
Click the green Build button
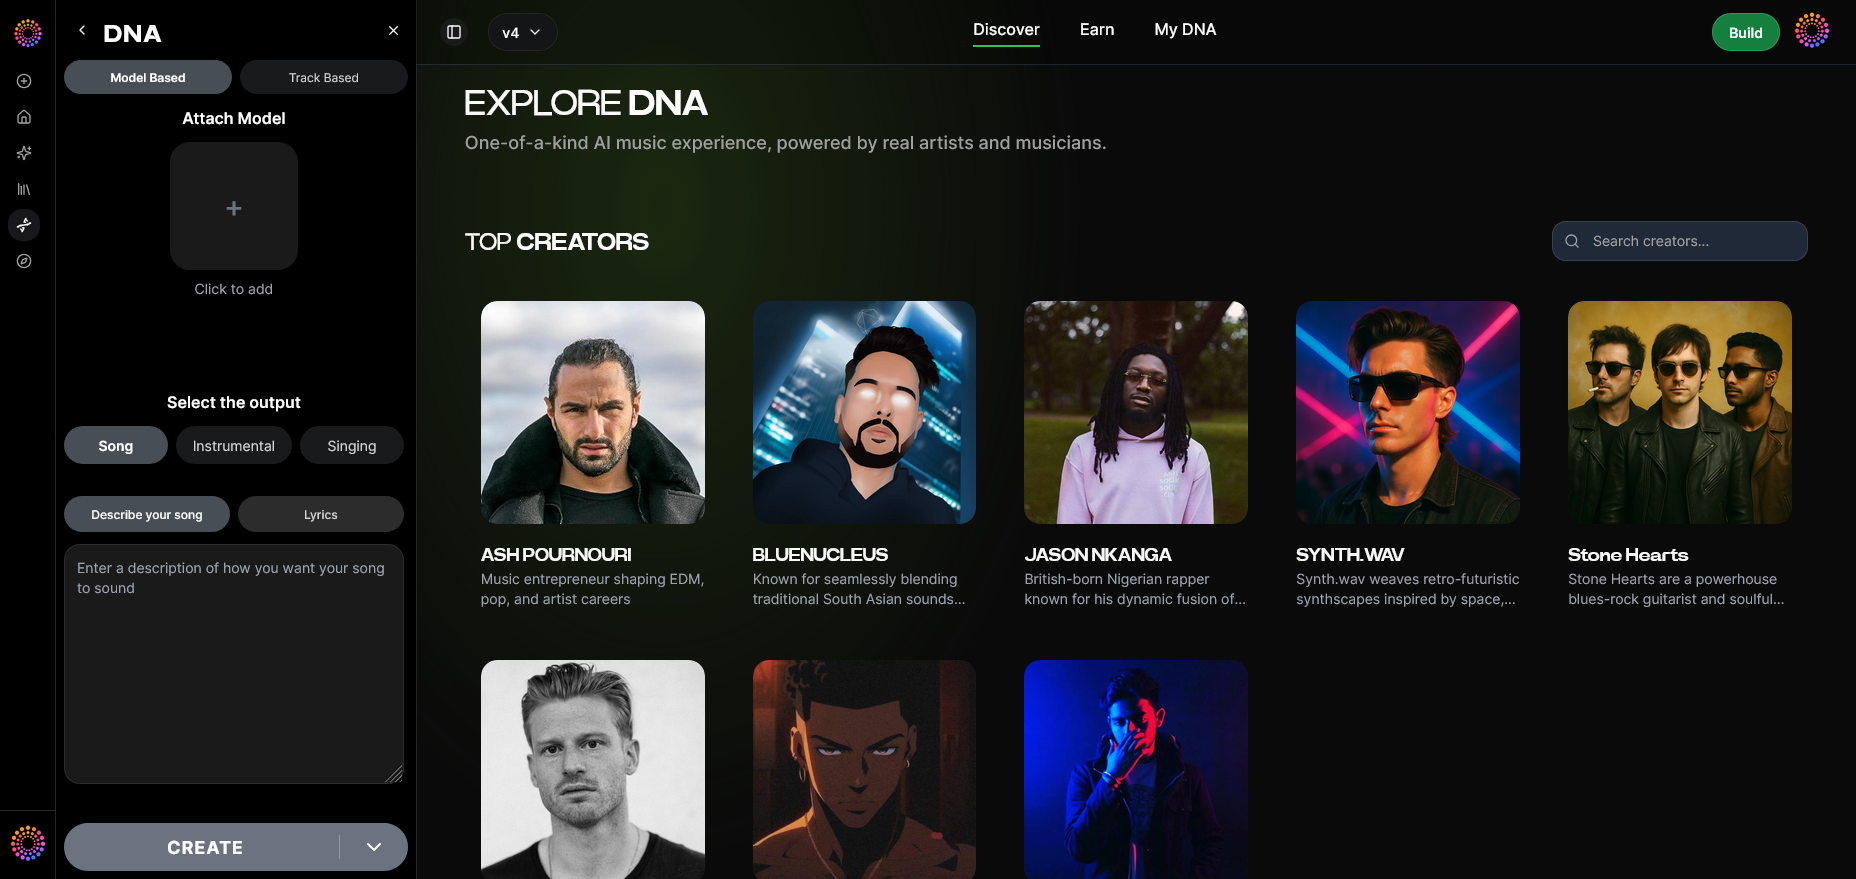pyautogui.click(x=1746, y=32)
